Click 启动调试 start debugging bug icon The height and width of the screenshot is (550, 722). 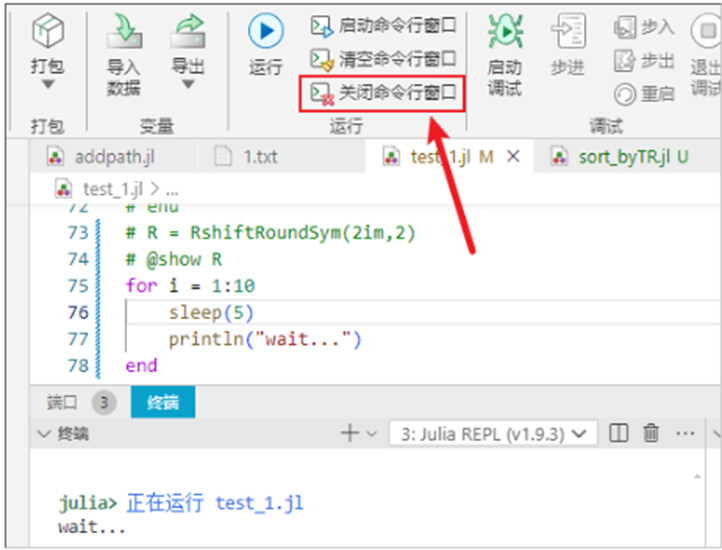pos(505,31)
